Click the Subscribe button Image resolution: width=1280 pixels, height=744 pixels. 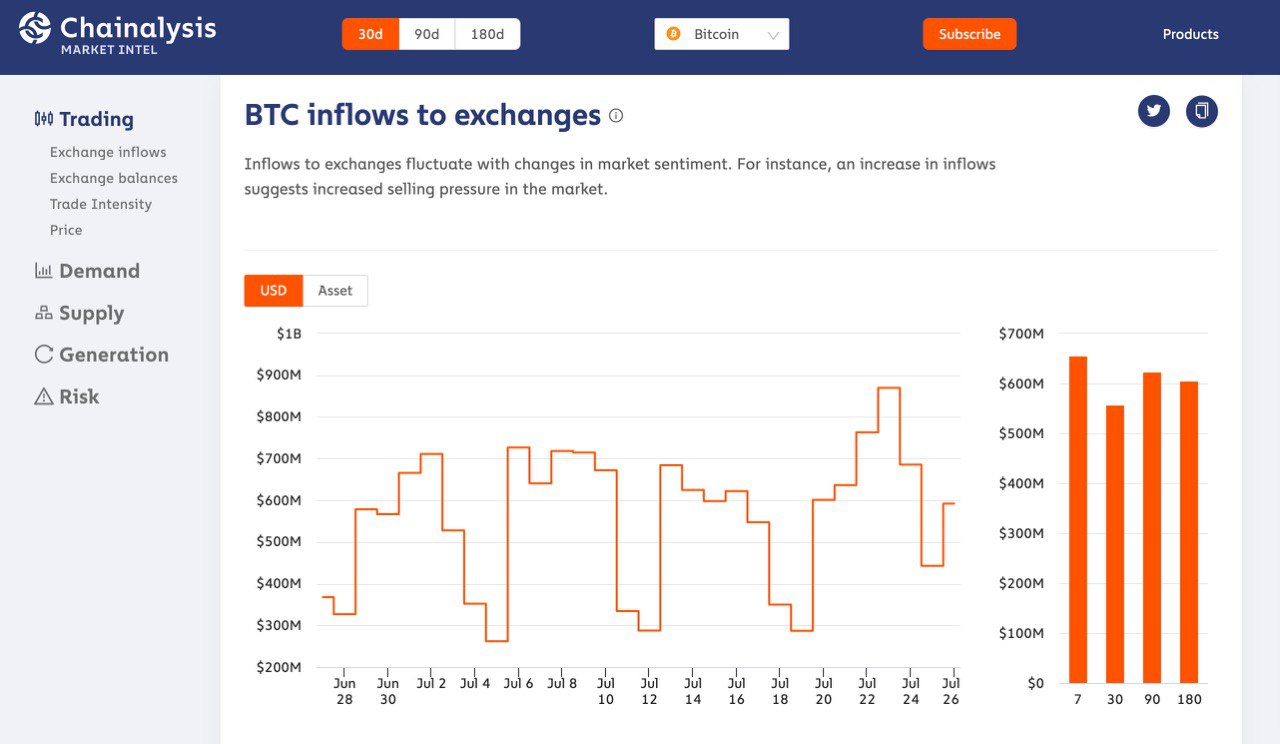tap(969, 34)
